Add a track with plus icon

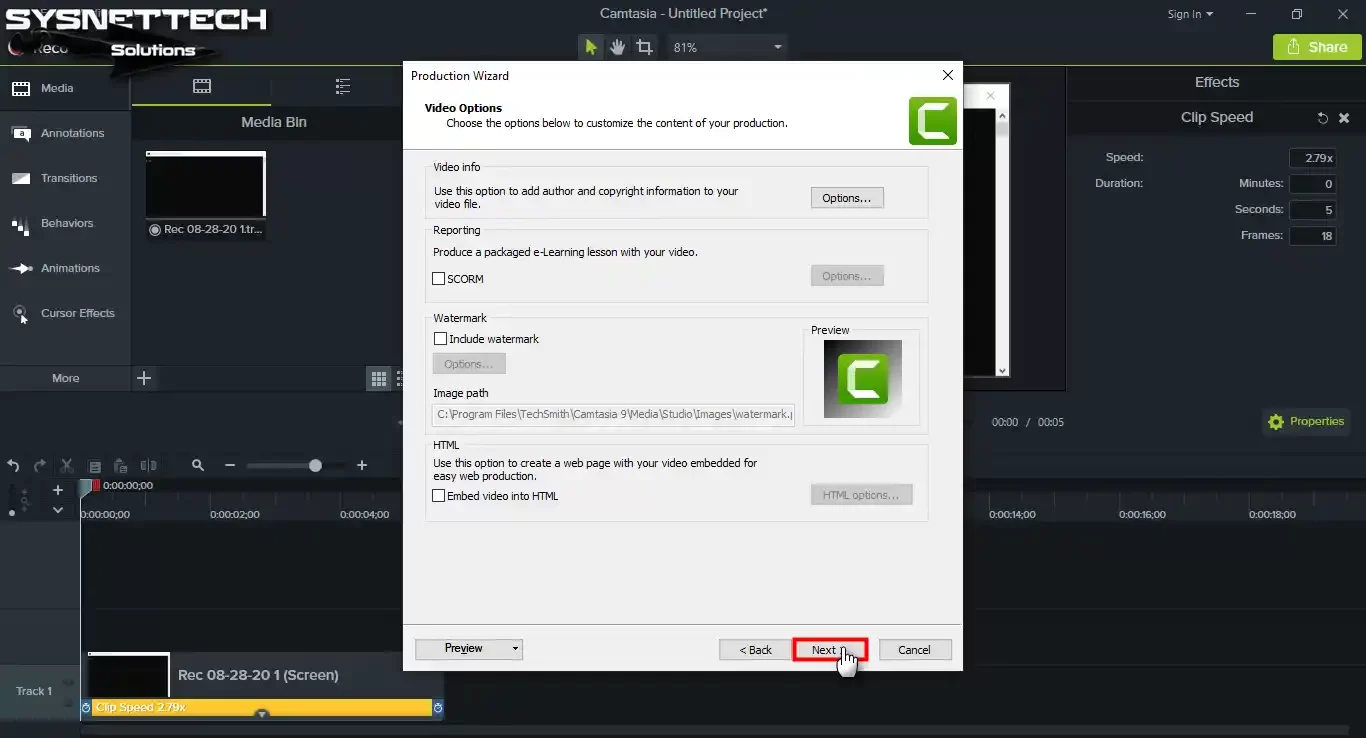[58, 490]
